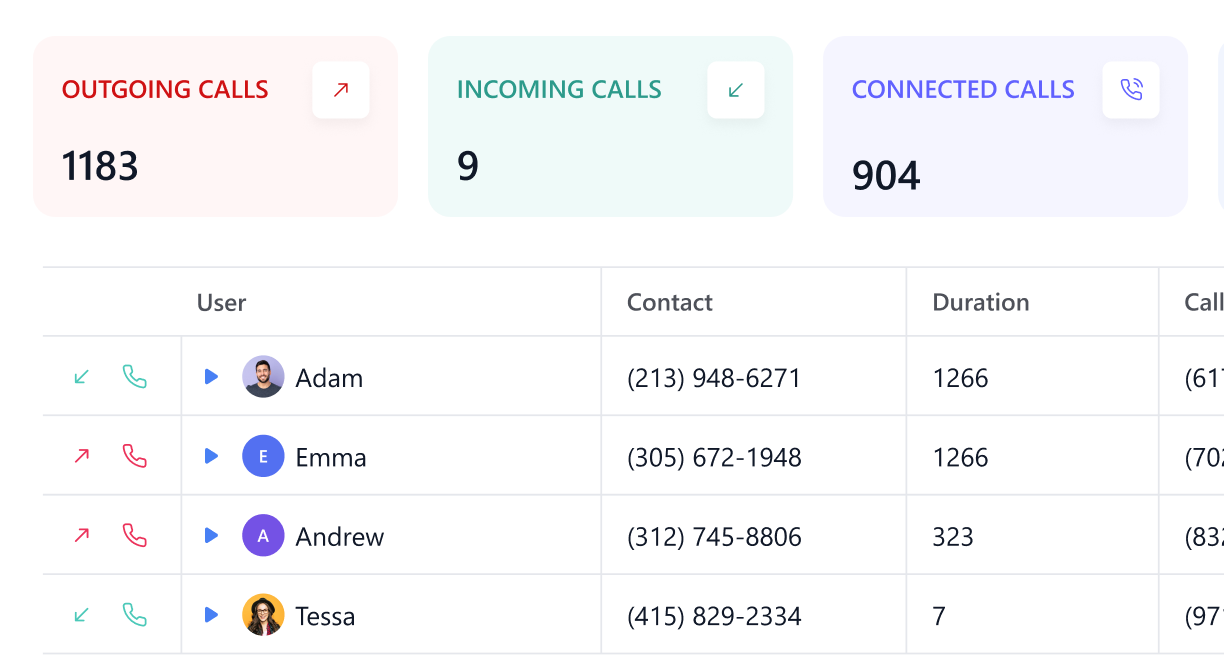The image size is (1224, 666).
Task: Click the Duration column header
Action: (x=980, y=302)
